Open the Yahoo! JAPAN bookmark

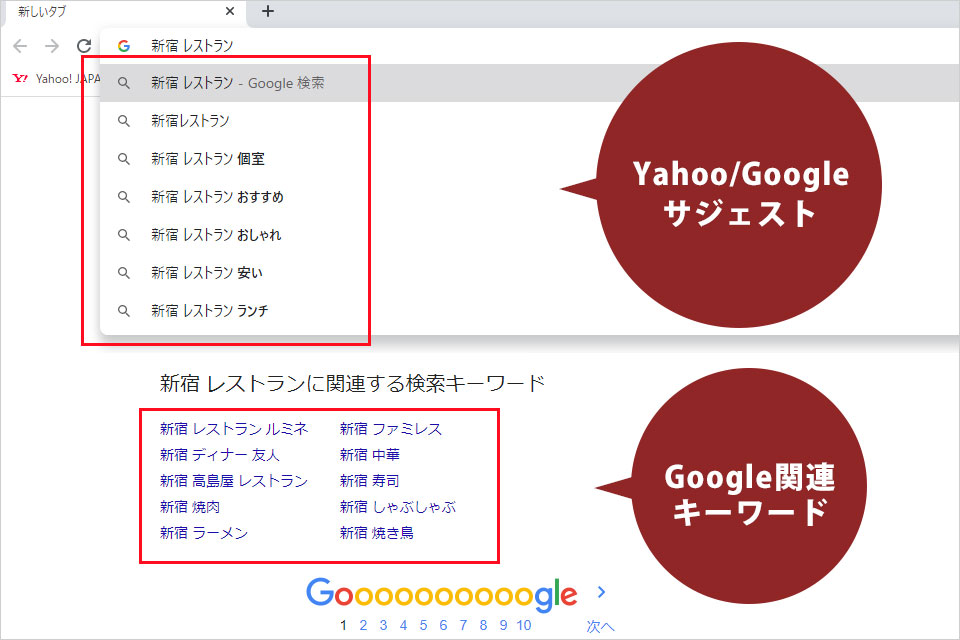[x=55, y=78]
